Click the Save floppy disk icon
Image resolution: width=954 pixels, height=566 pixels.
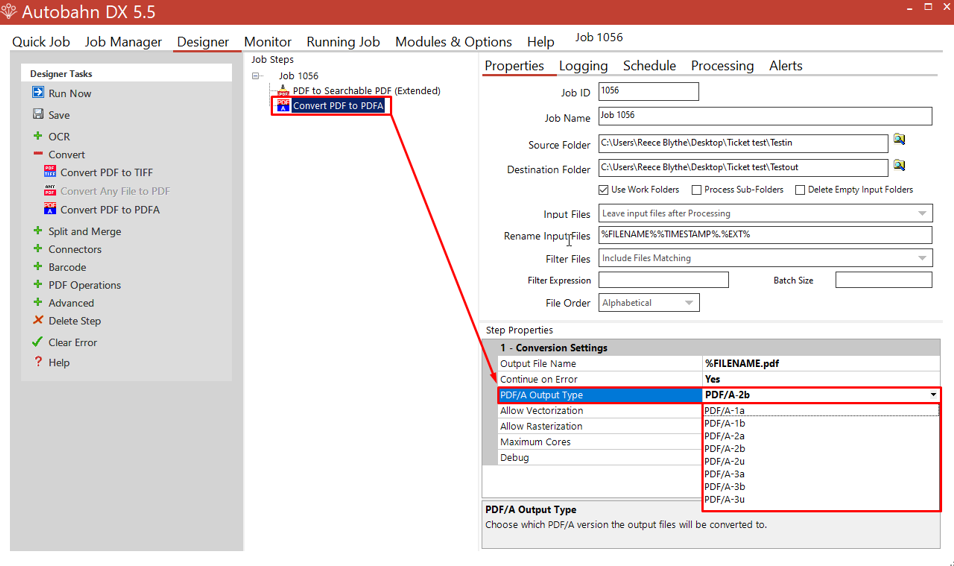(38, 114)
